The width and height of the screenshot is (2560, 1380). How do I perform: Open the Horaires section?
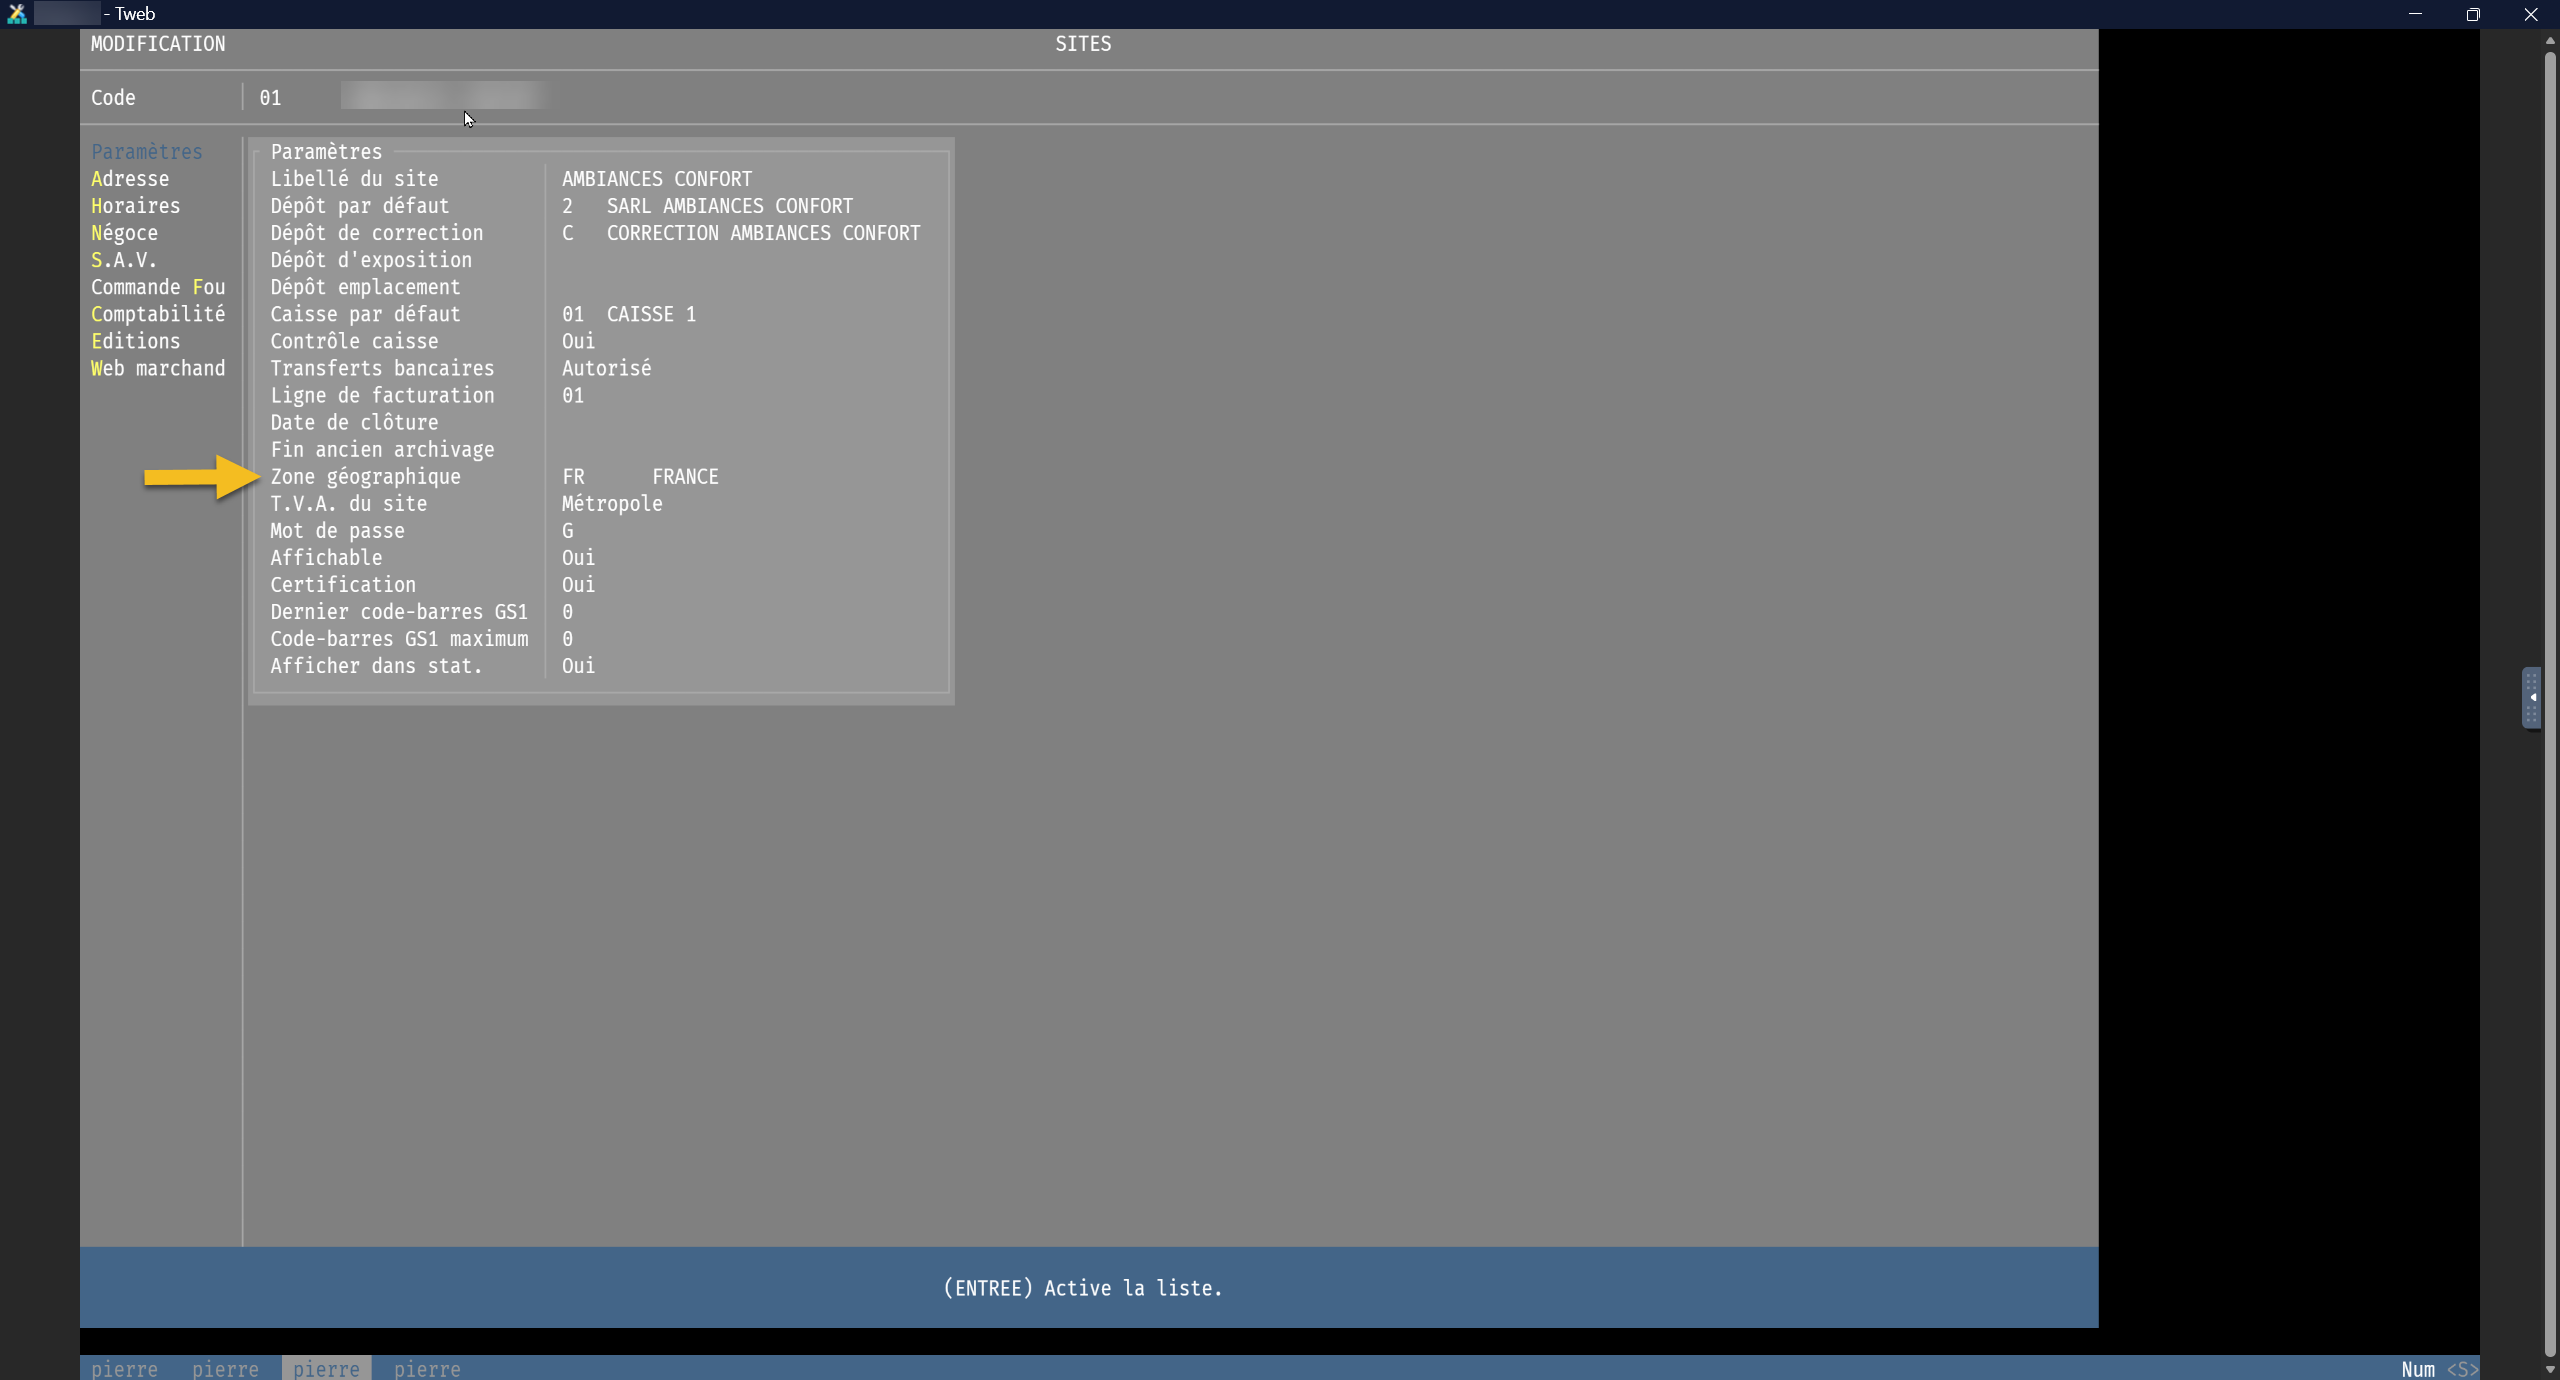[x=135, y=206]
